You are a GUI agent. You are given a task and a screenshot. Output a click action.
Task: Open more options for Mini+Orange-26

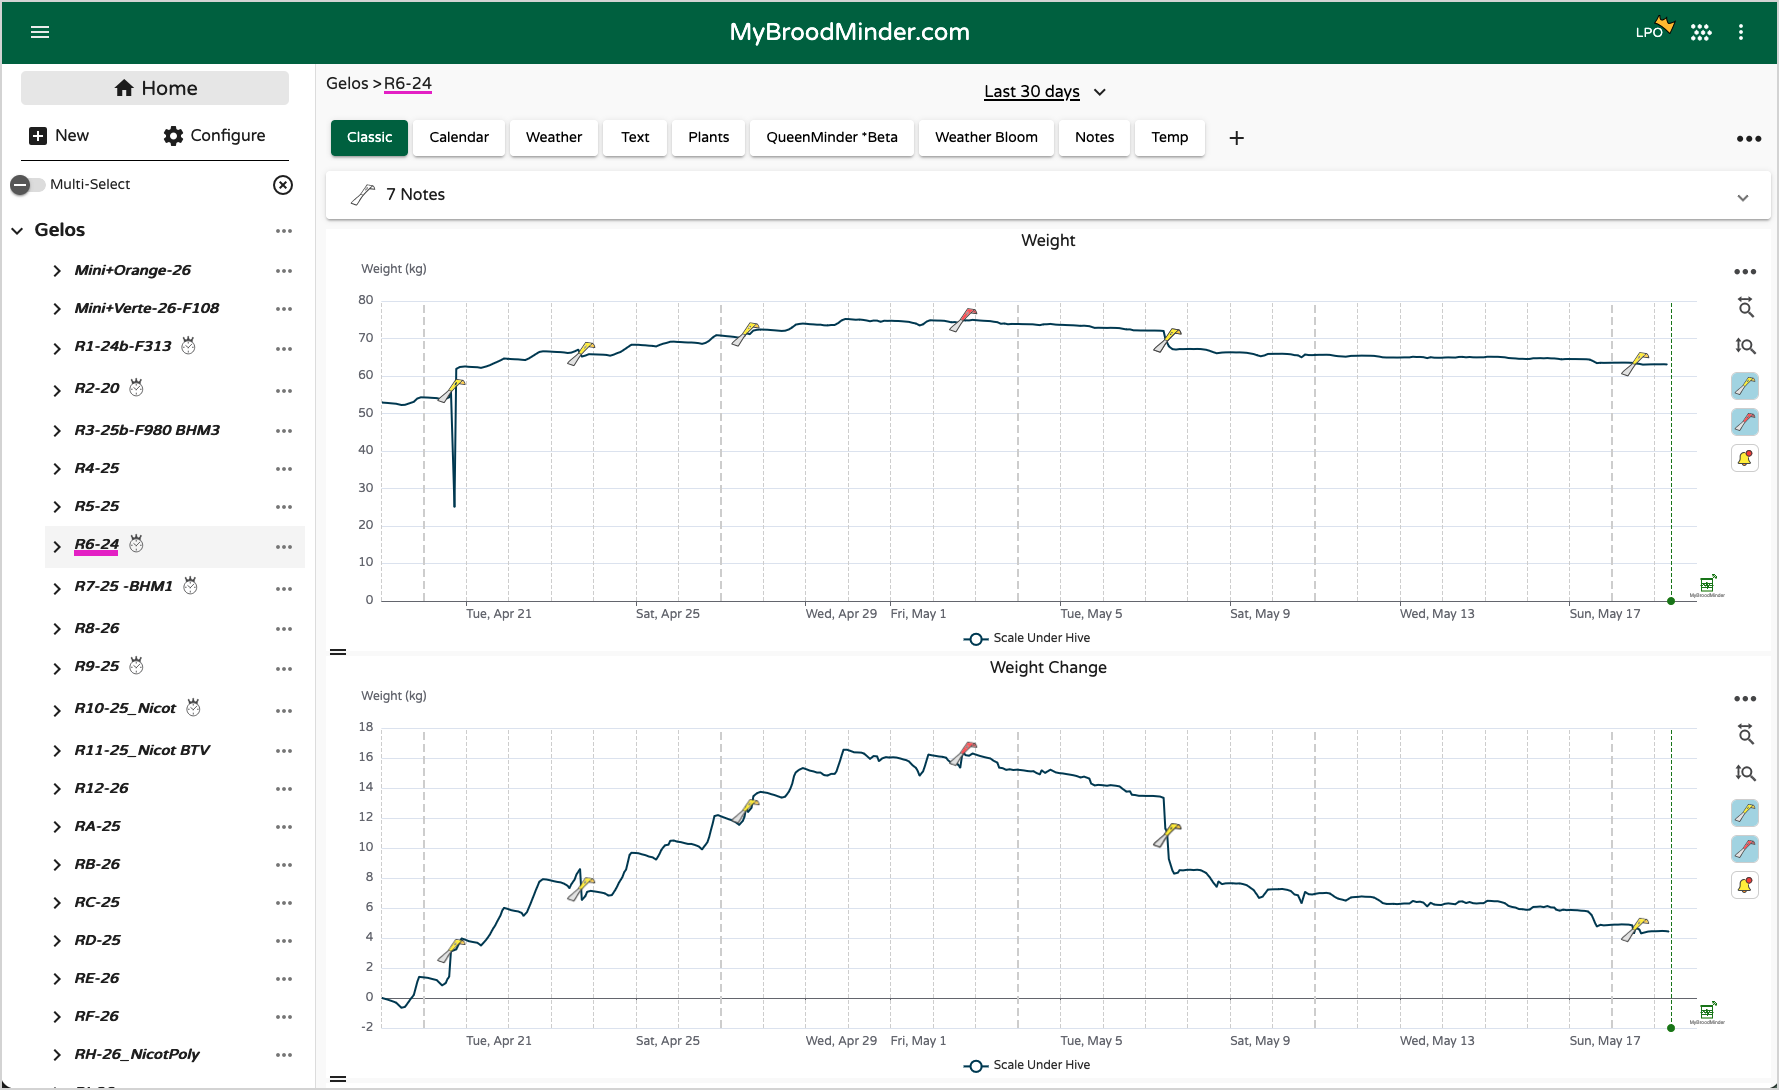(284, 271)
